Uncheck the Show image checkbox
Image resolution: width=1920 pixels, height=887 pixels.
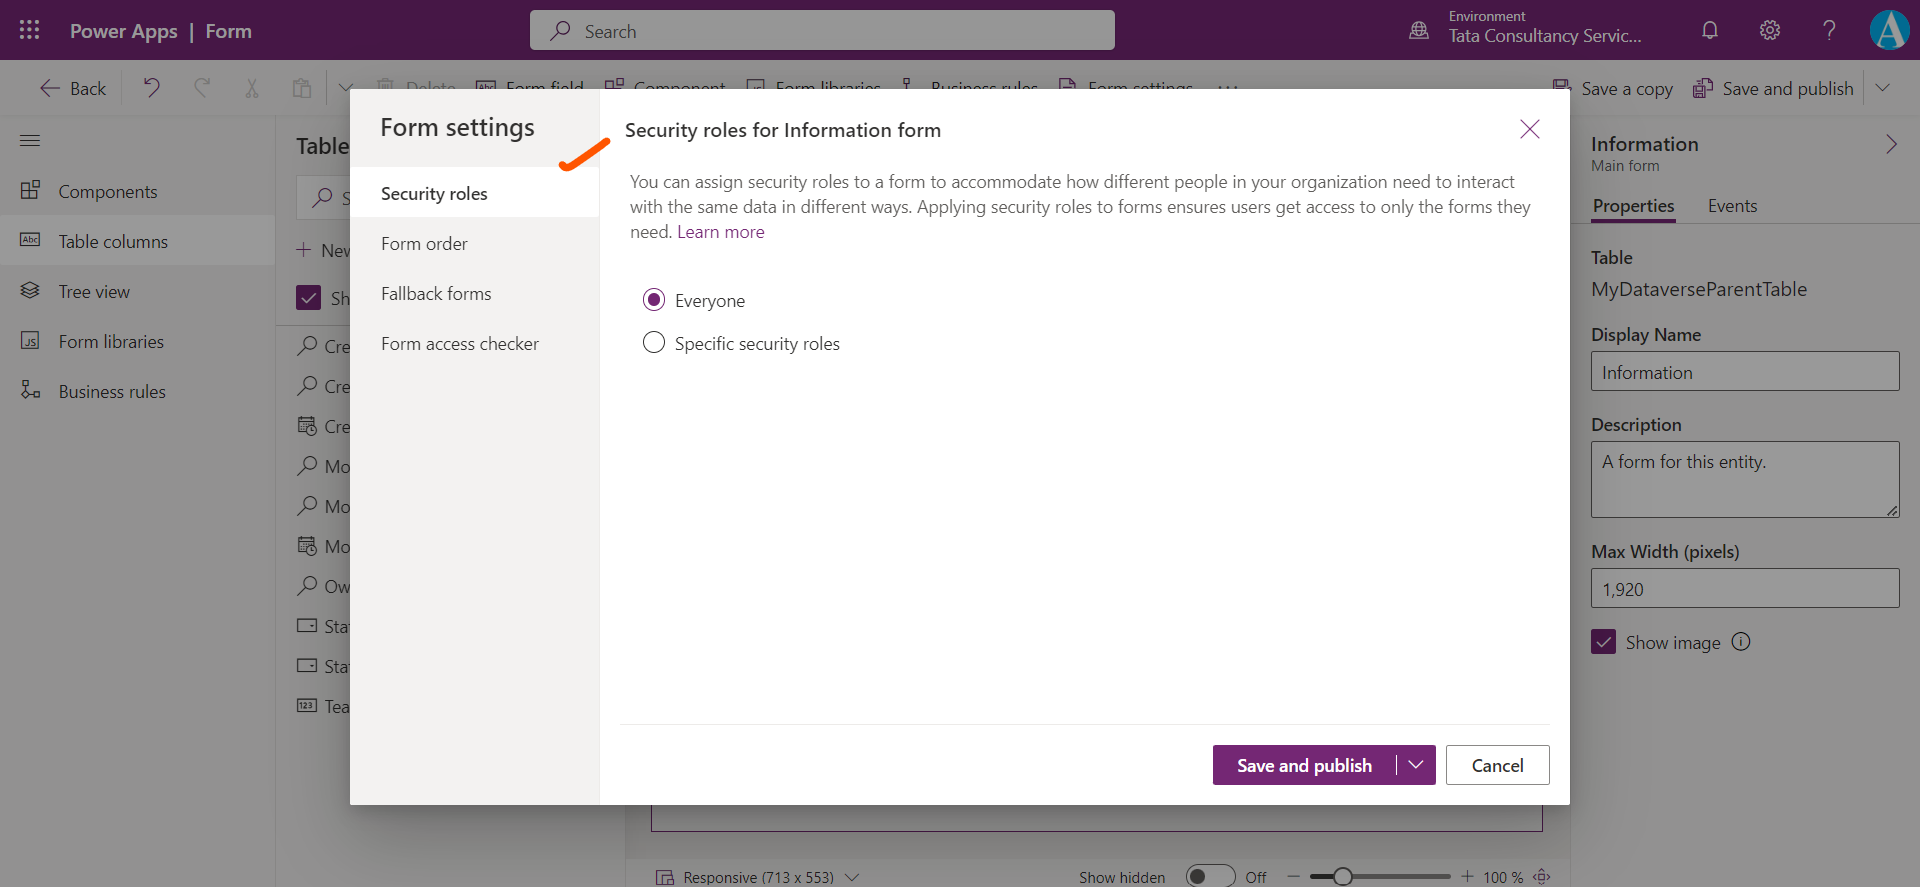[x=1604, y=642]
